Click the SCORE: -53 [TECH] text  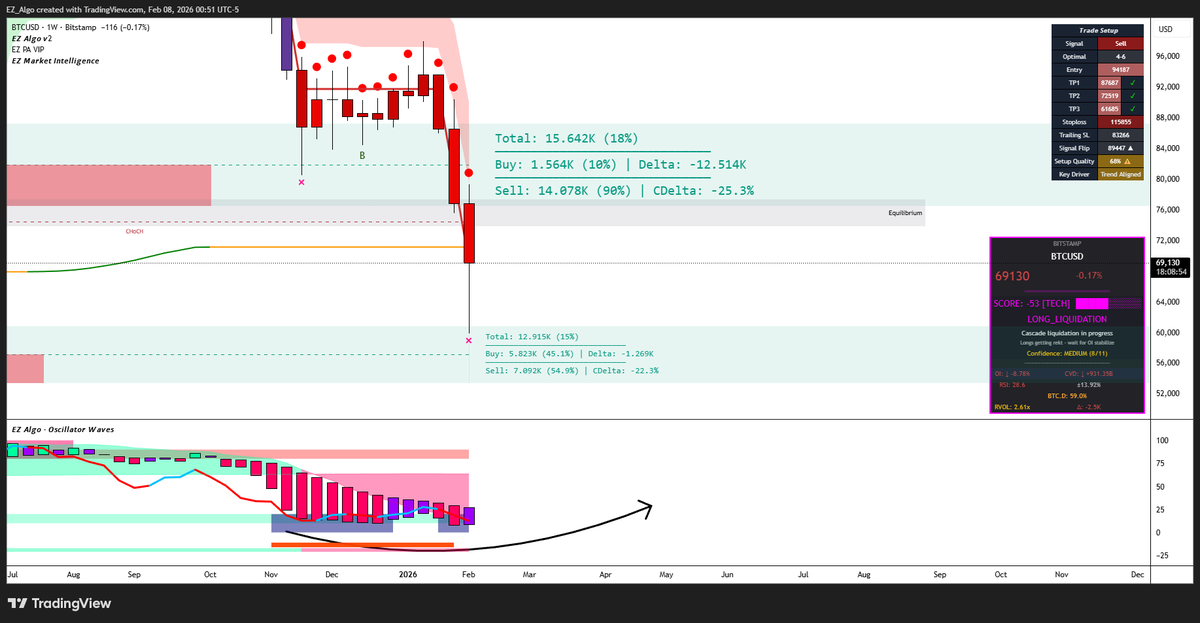tap(1032, 304)
